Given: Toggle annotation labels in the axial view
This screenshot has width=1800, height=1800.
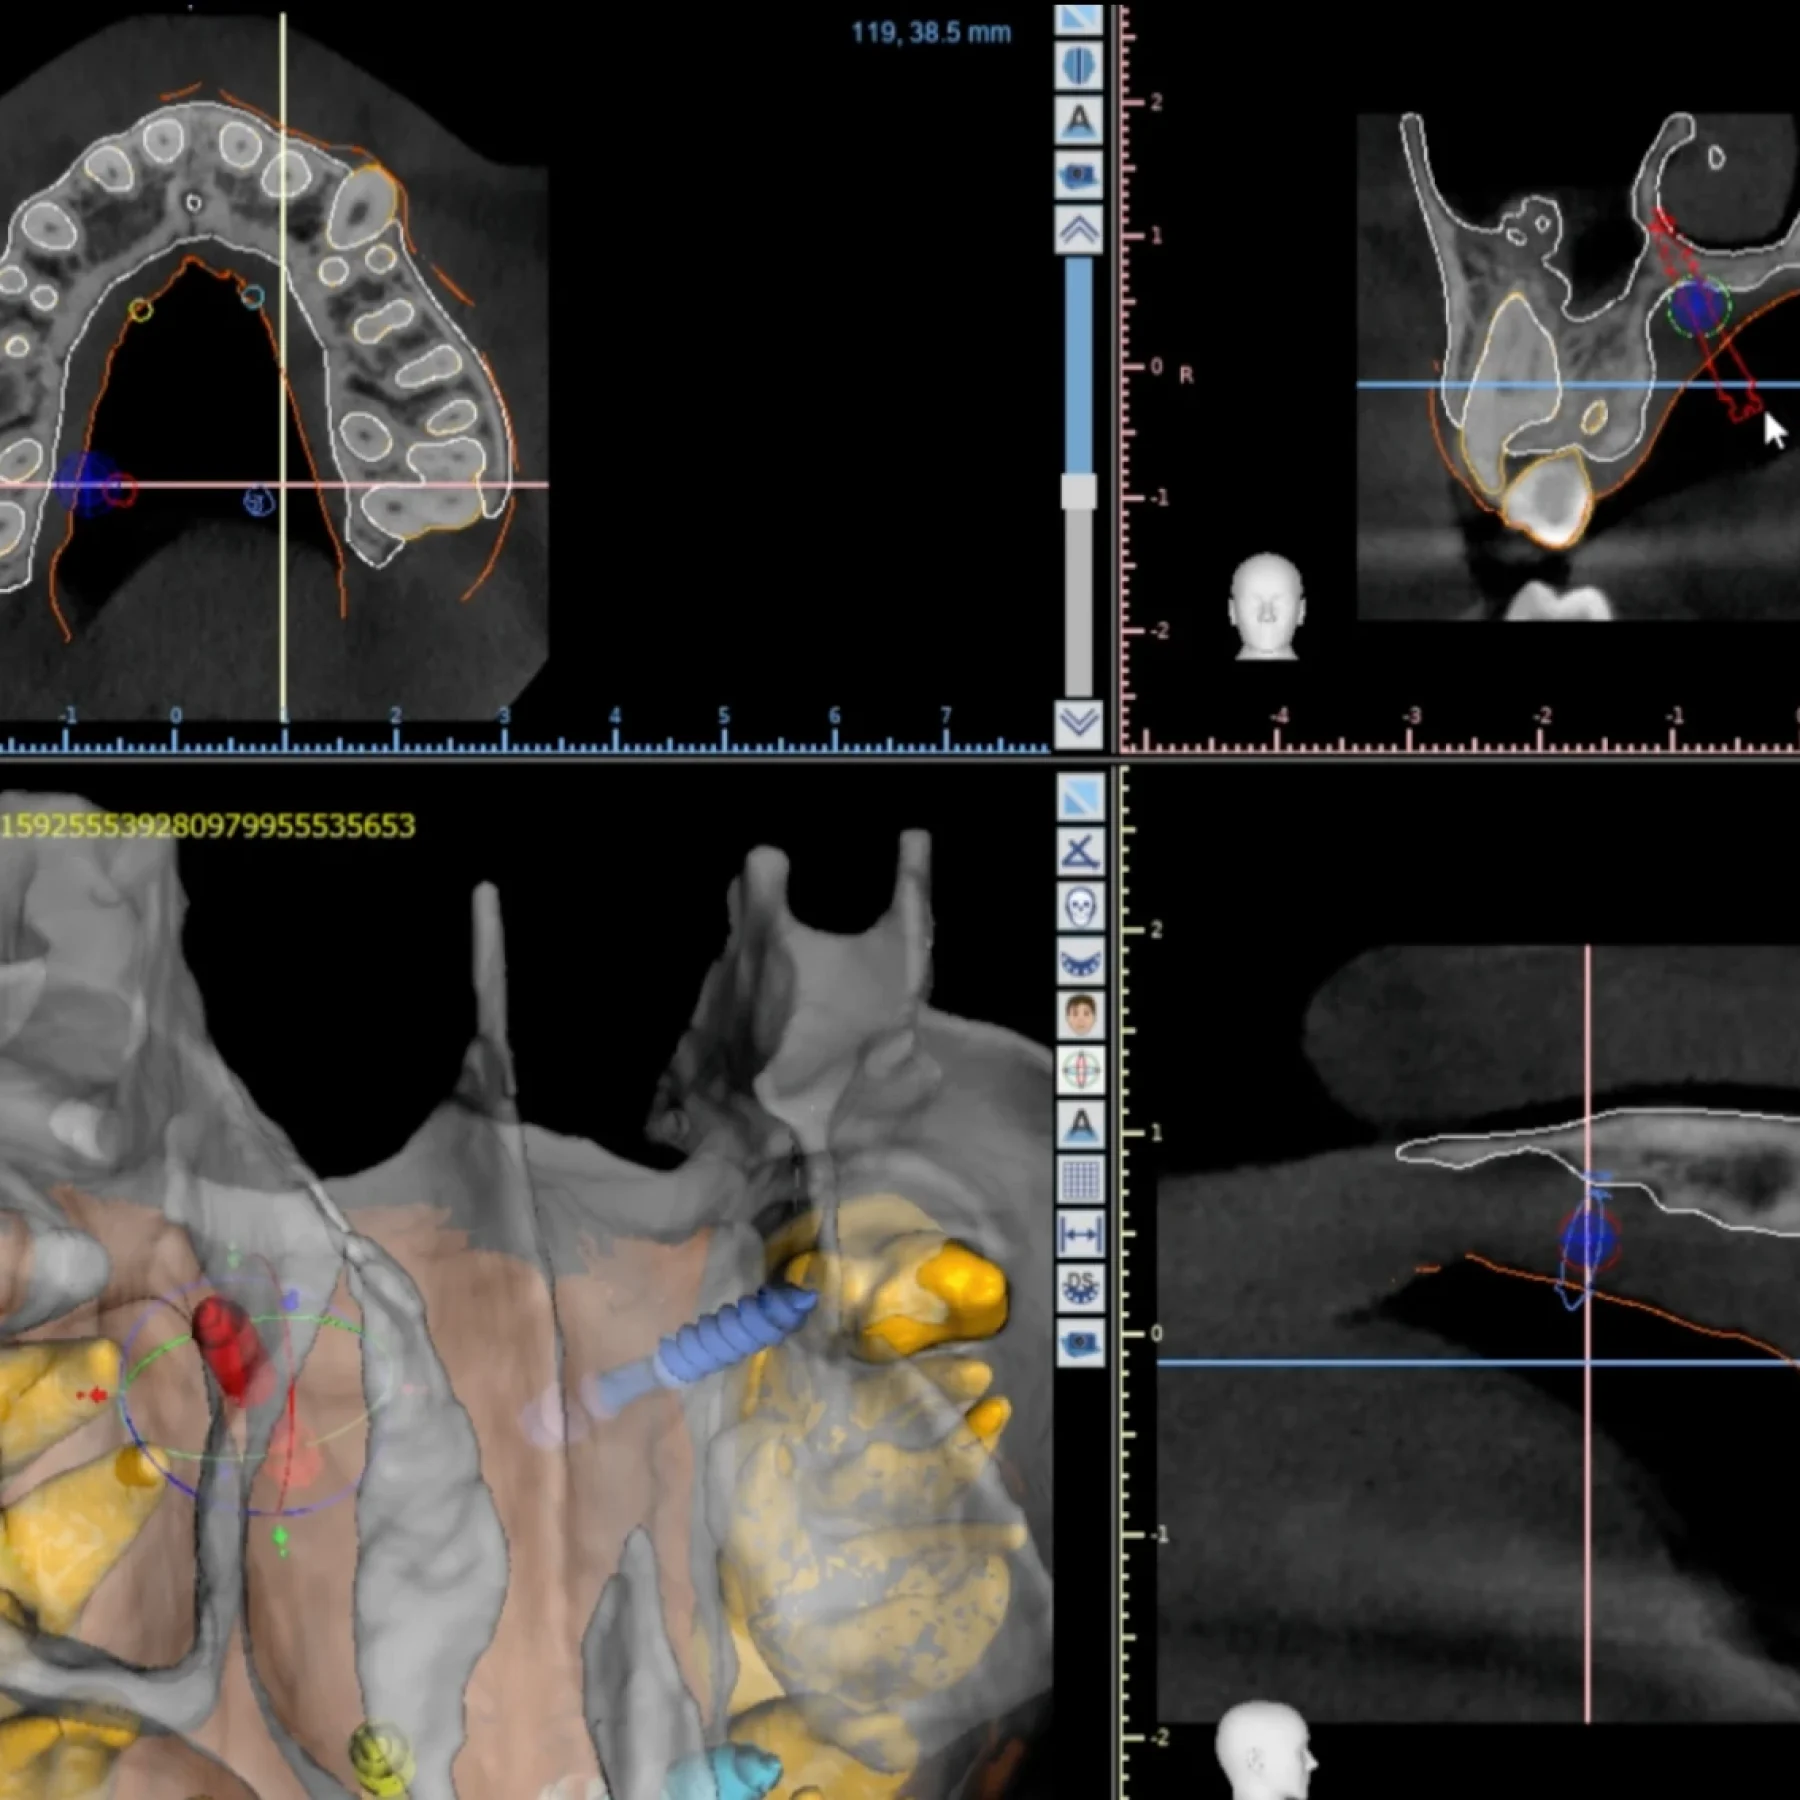Looking at the screenshot, I should coord(1080,115).
